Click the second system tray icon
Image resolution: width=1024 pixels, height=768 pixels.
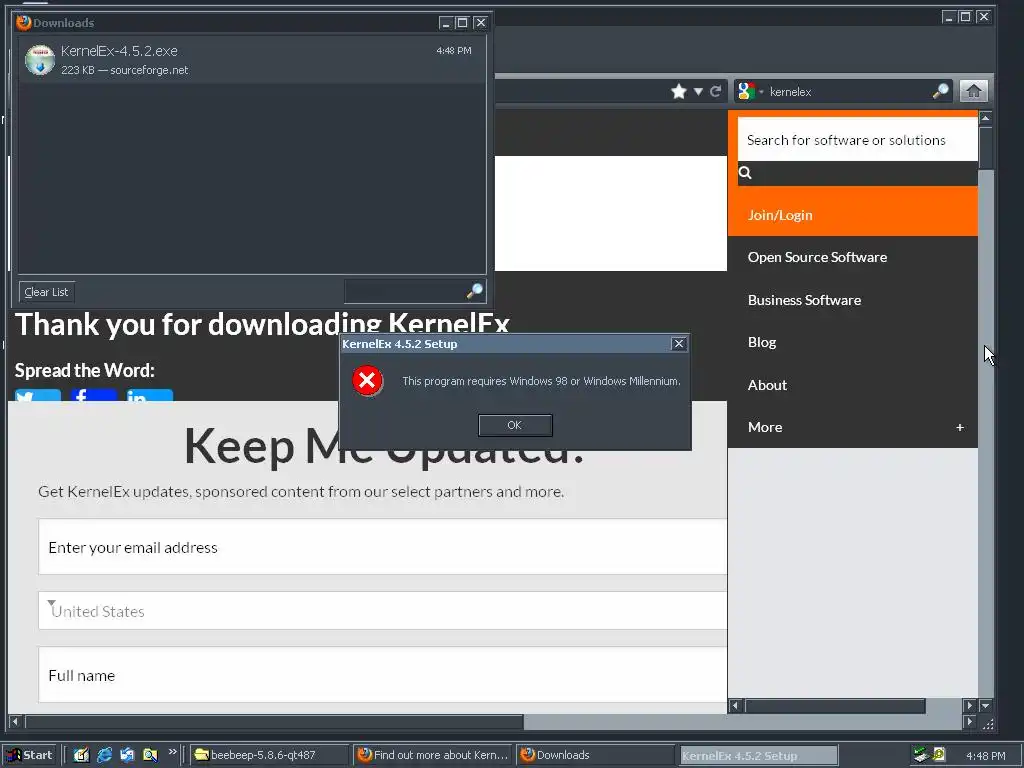pos(939,754)
